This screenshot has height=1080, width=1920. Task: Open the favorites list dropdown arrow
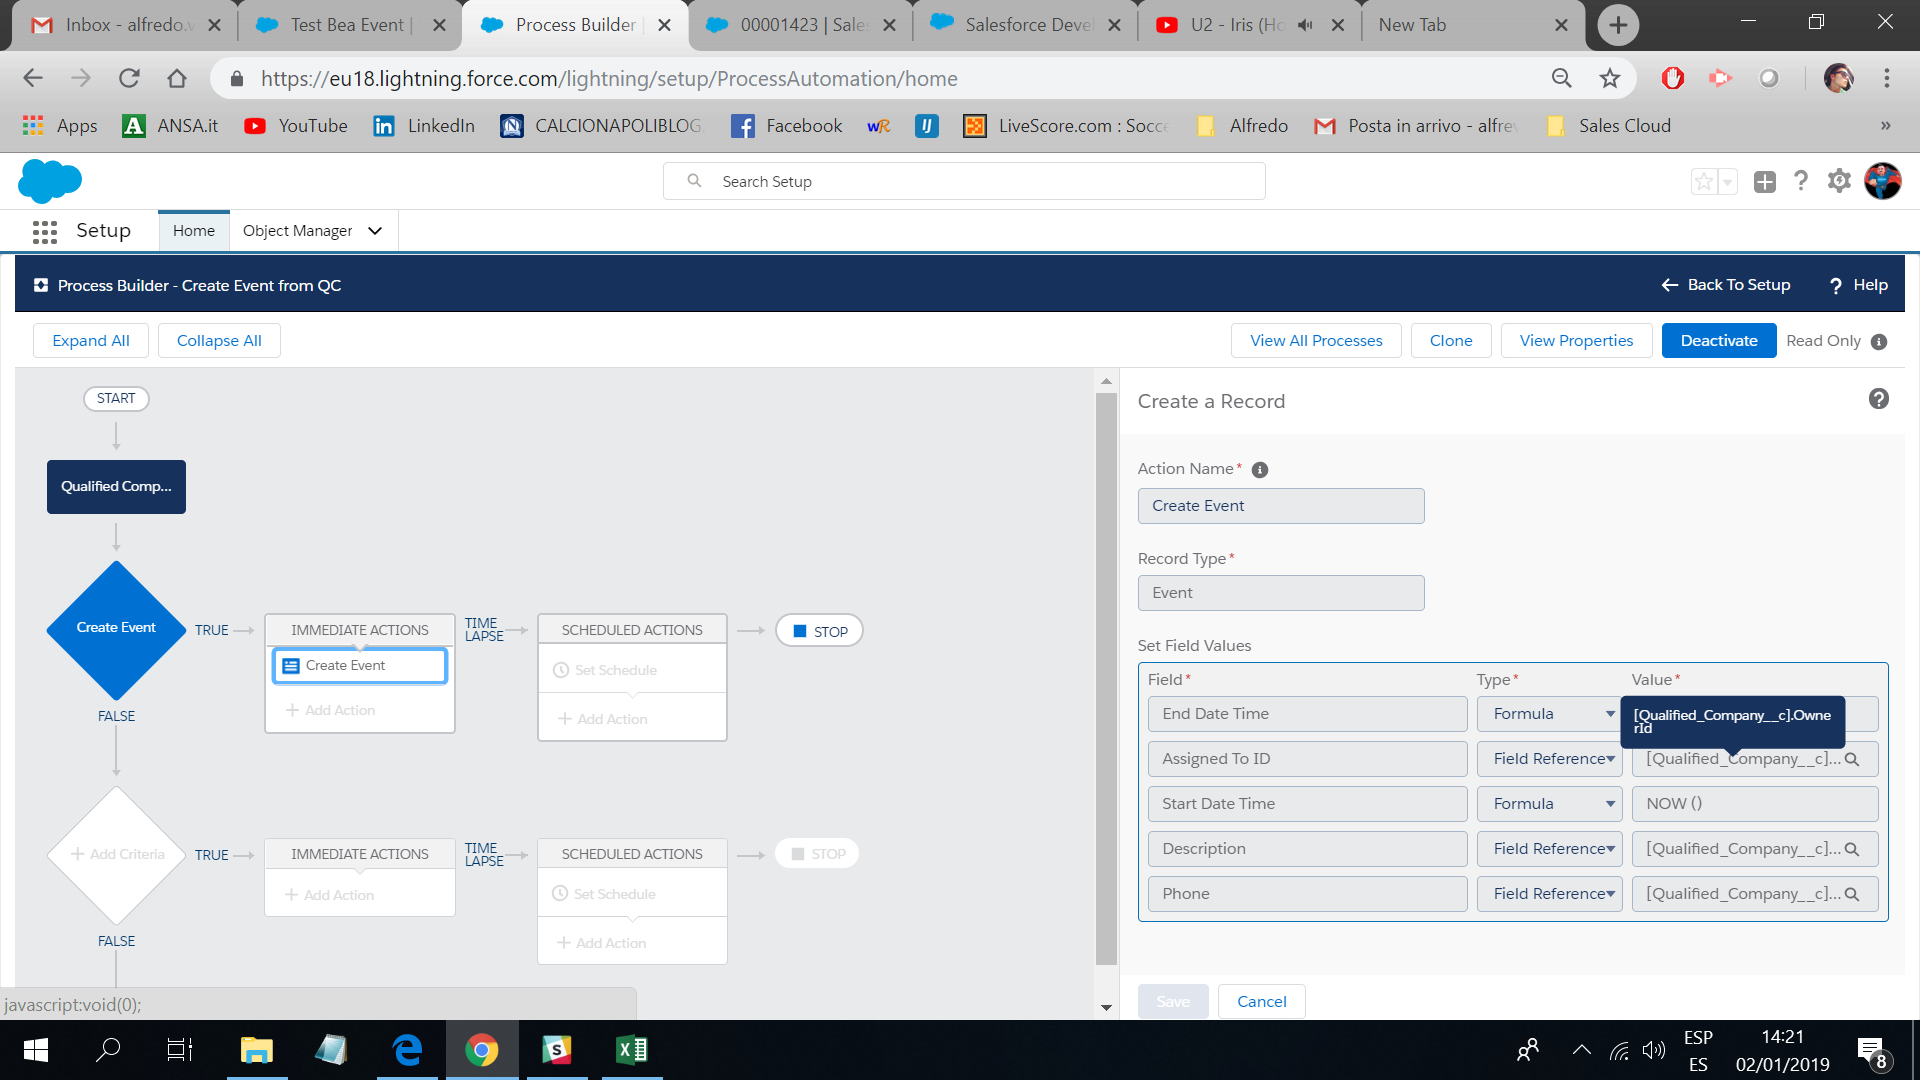click(1727, 181)
